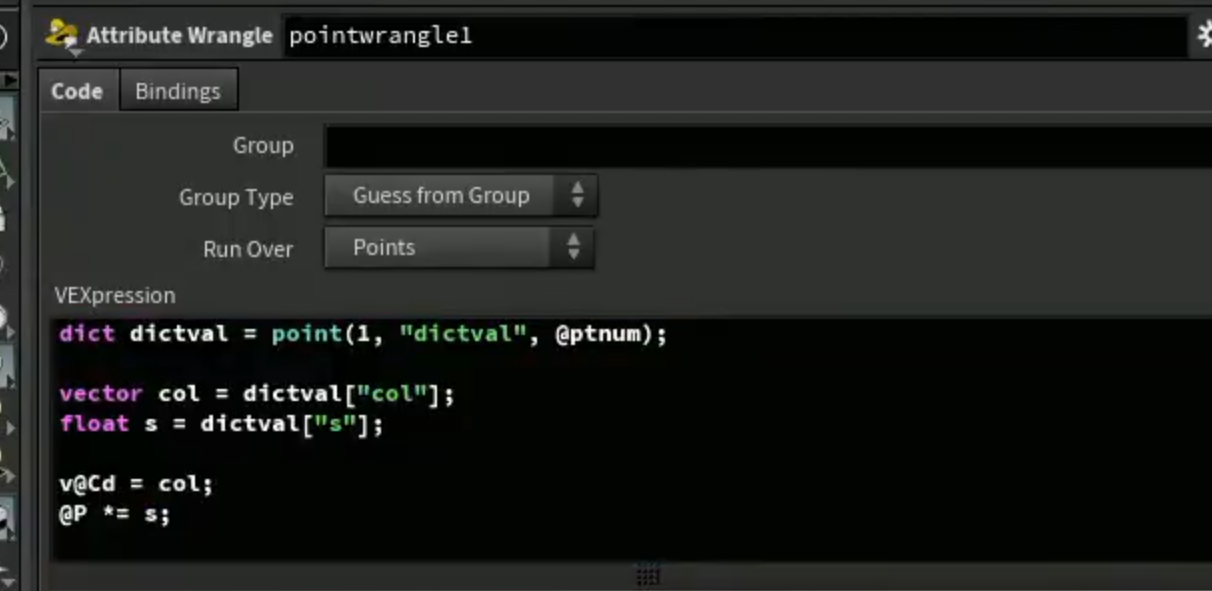Screen dimensions: 1212x591
Task: Click the Group input field
Action: tap(768, 146)
